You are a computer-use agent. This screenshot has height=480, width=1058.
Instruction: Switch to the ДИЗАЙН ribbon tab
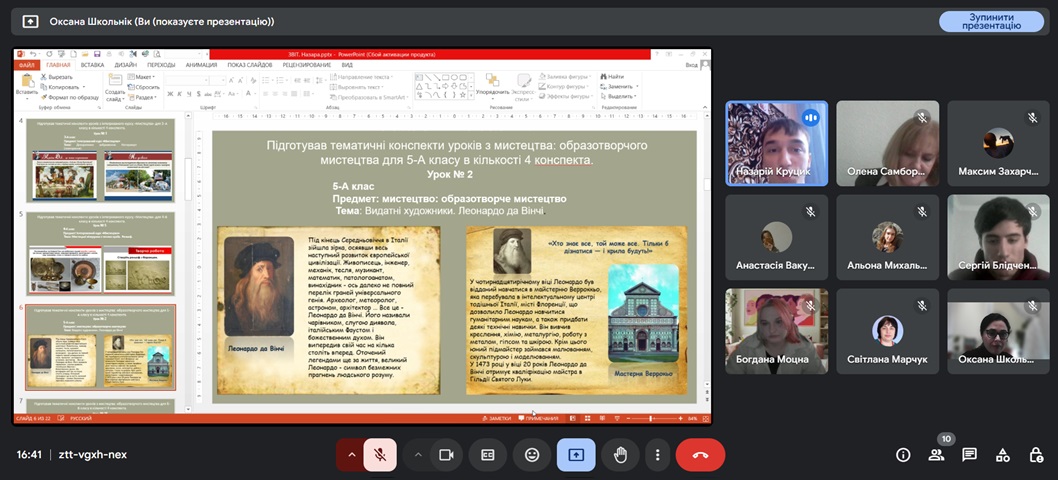pos(126,65)
